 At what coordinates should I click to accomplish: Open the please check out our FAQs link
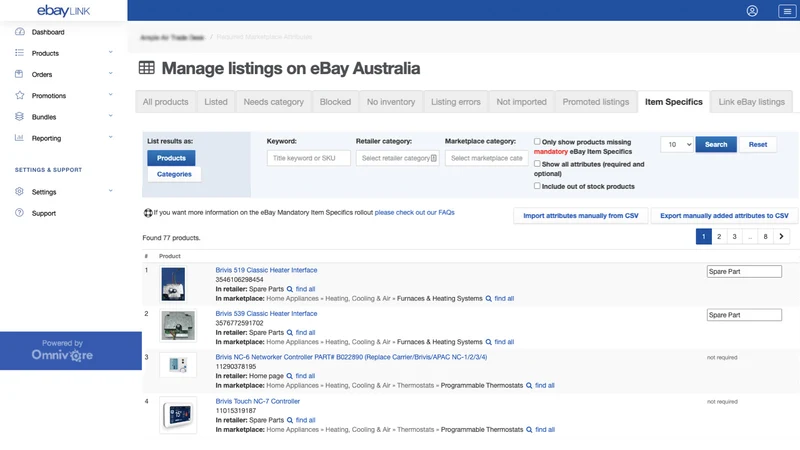point(414,212)
